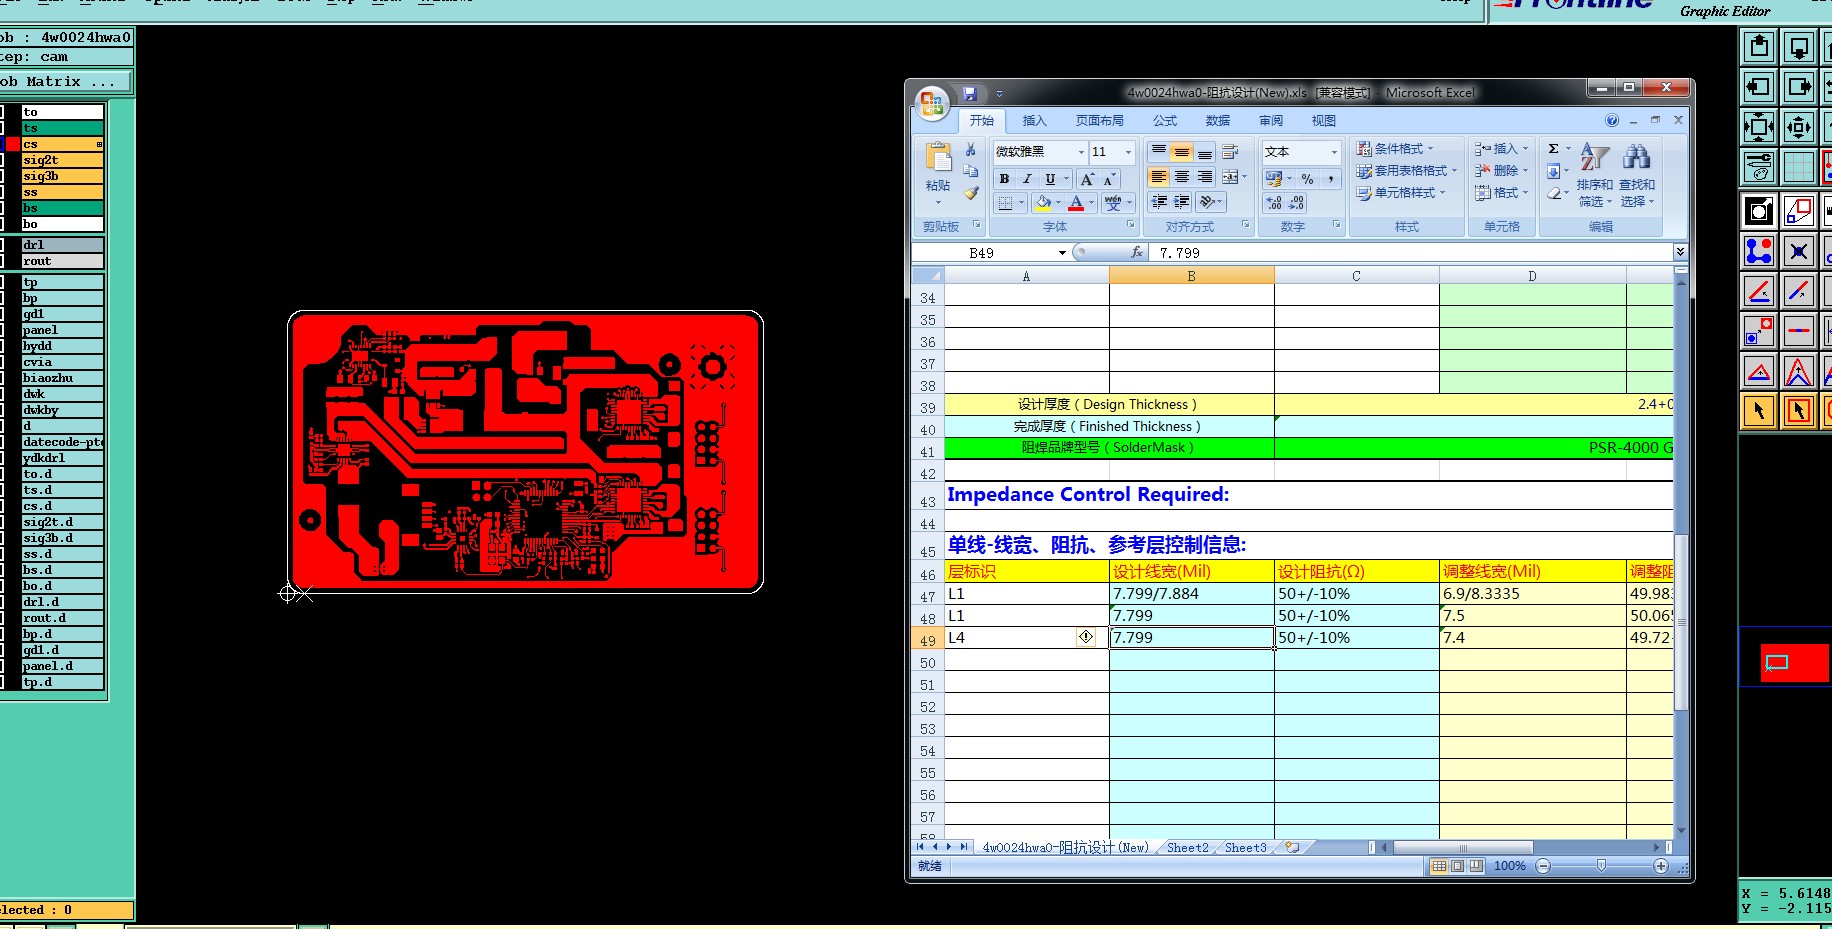Click the find and select binoculars icon

[1636, 157]
